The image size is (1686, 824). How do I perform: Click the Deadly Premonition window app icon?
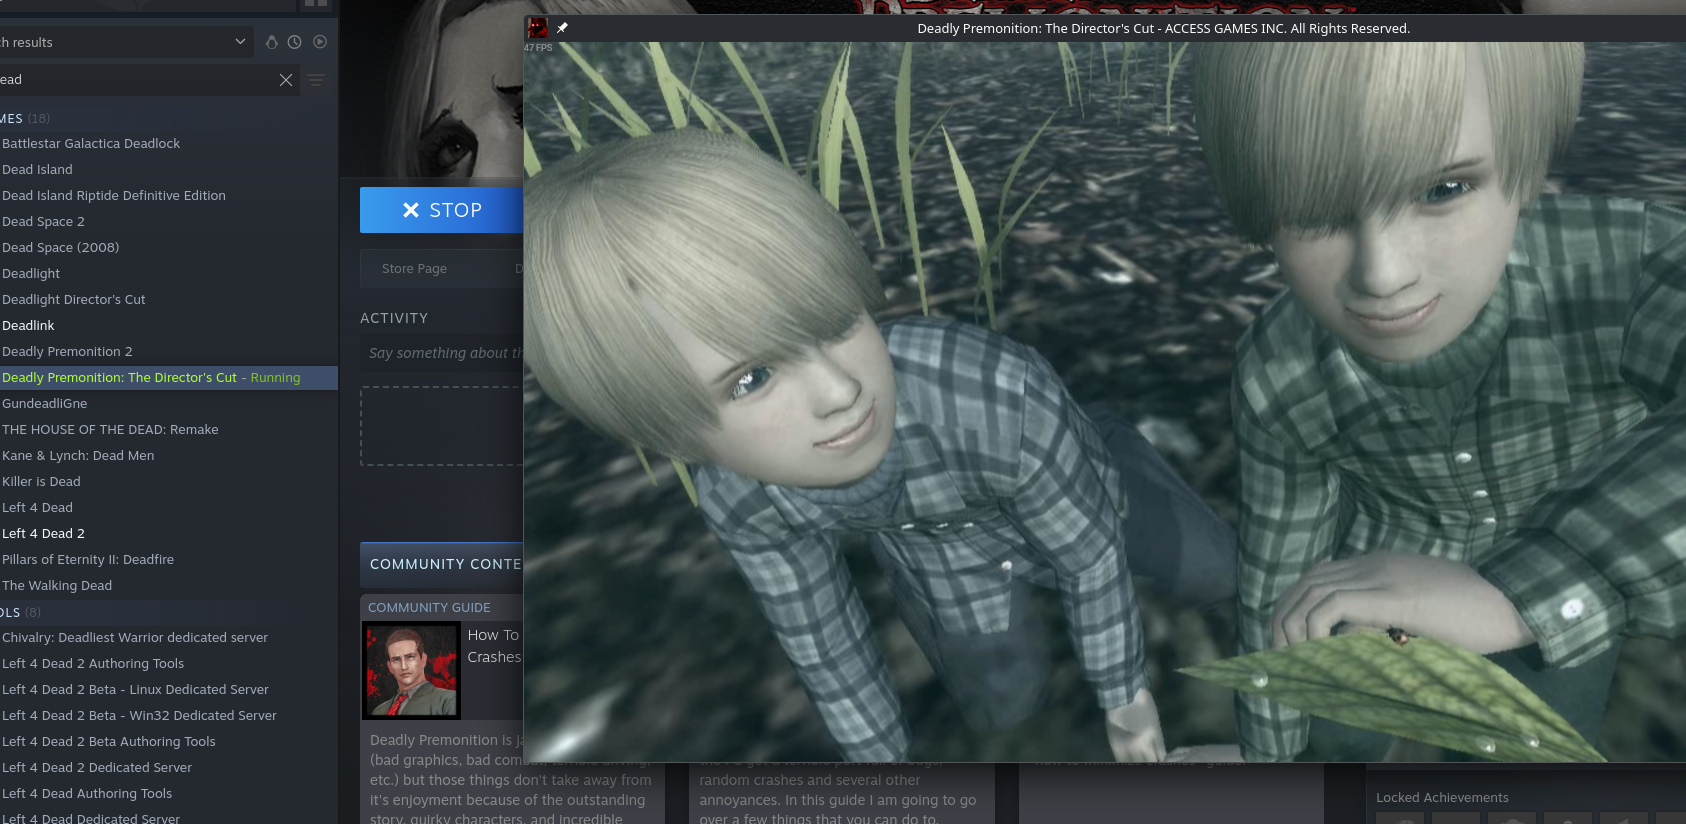tap(538, 28)
